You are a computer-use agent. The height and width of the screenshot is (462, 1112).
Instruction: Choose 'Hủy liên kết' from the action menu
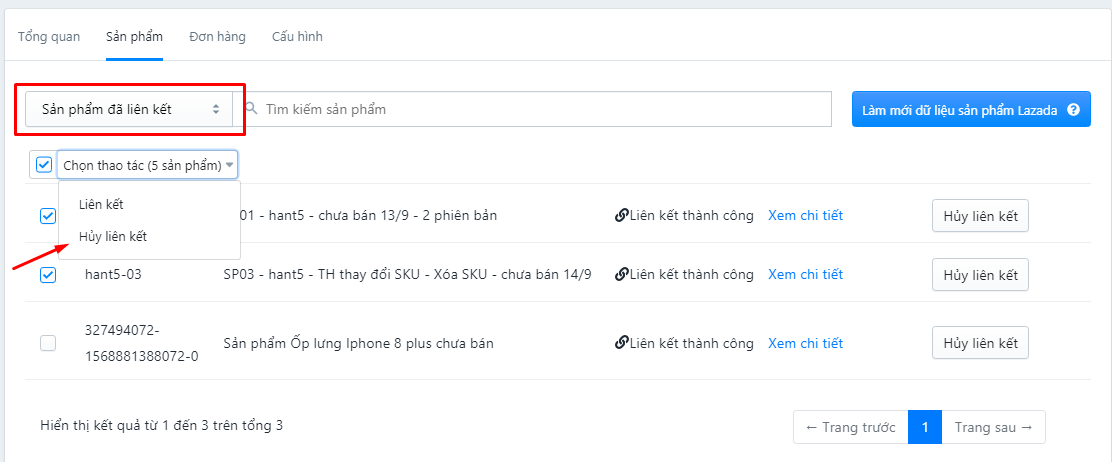tap(113, 237)
